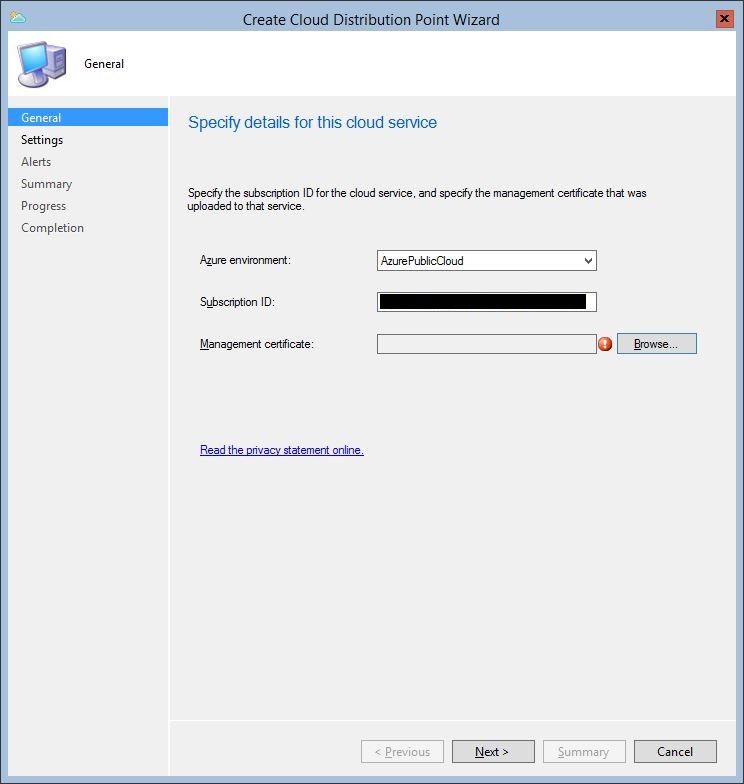Click the 'Azure environment:' label
This screenshot has width=744, height=784.
tap(245, 260)
